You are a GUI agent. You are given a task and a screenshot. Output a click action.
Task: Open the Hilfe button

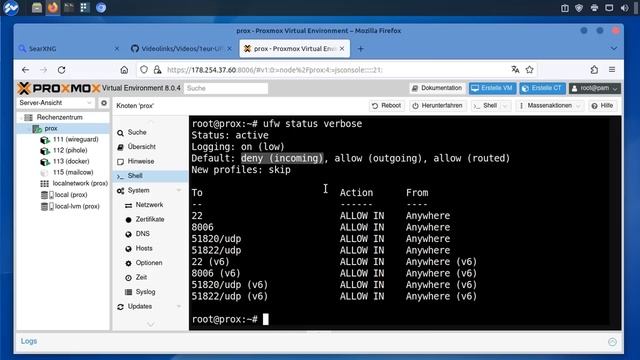602,106
